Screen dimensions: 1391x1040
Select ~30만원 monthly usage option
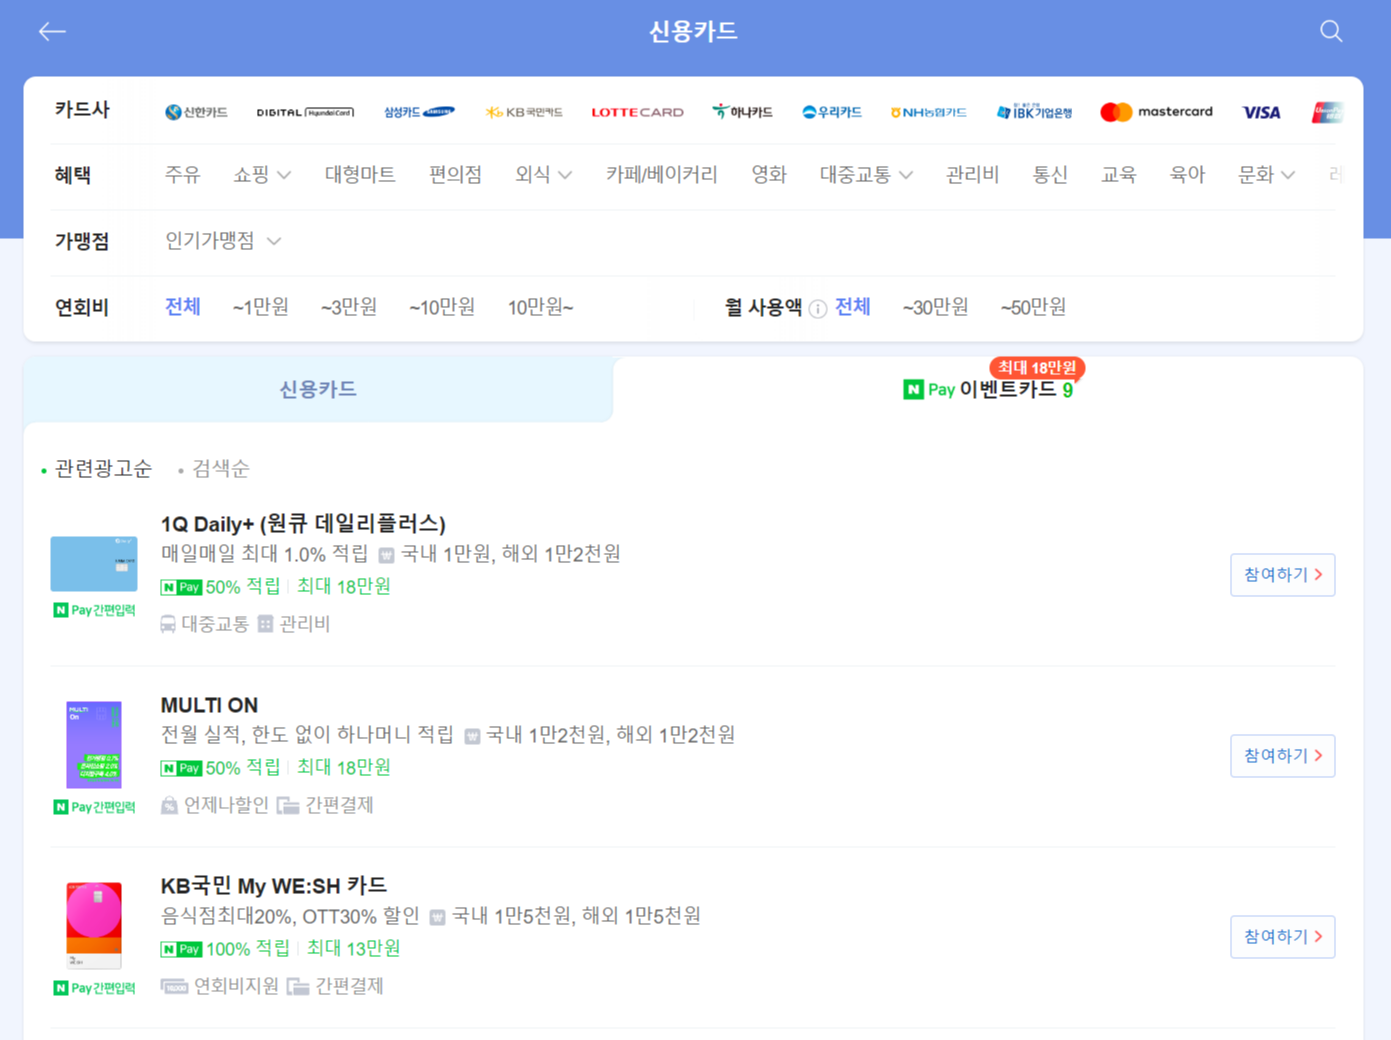(935, 307)
